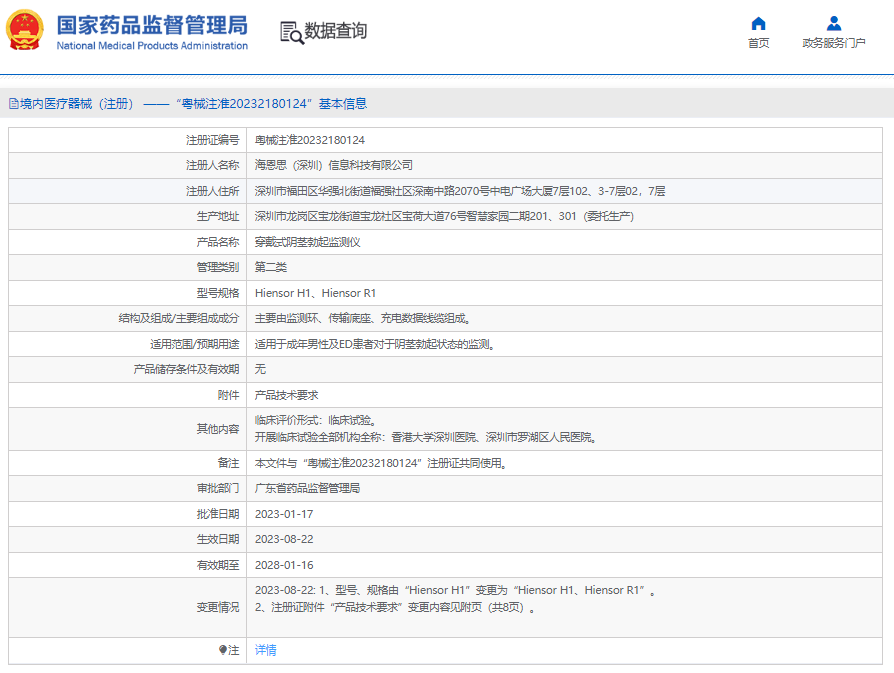Viewport: 894px width, 673px height.
Task: Click 国家药品监督管理局 title text
Action: pyautogui.click(x=152, y=25)
